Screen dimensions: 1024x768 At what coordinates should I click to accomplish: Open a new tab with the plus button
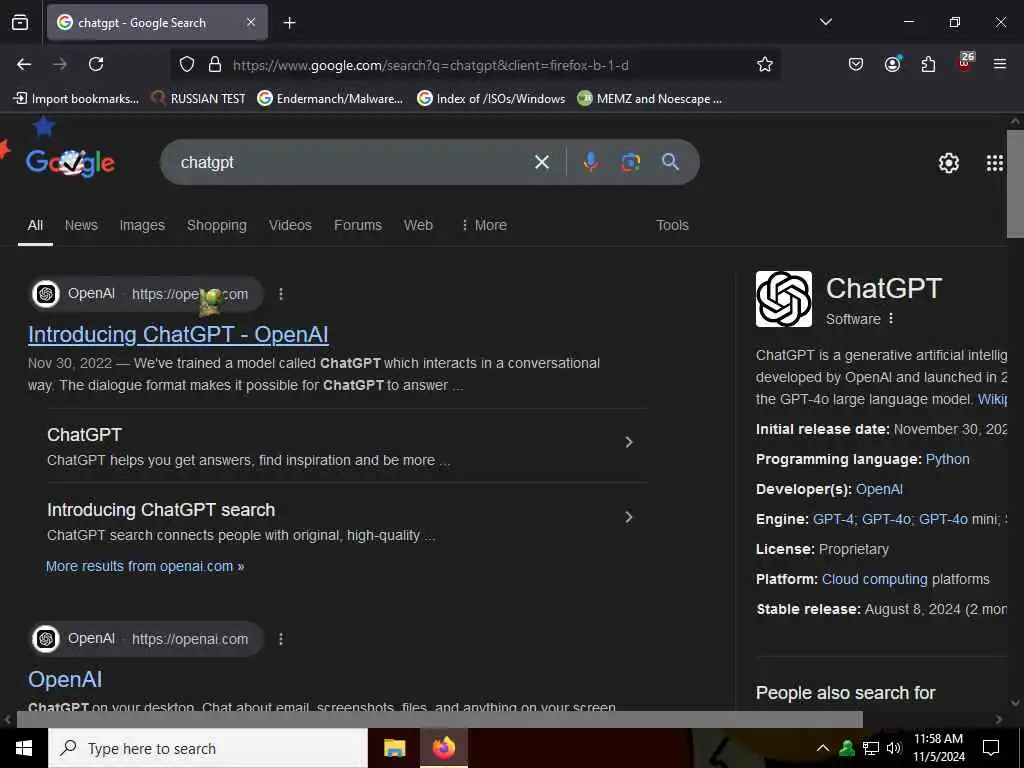pos(289,23)
